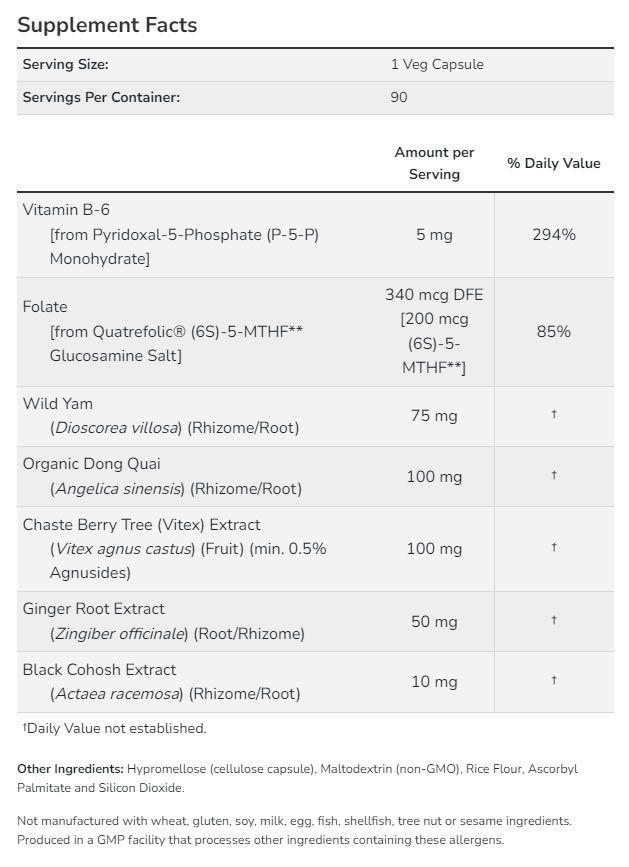This screenshot has height=867, width=629.
Task: Select the Other Ingredients bold label
Action: tap(70, 769)
